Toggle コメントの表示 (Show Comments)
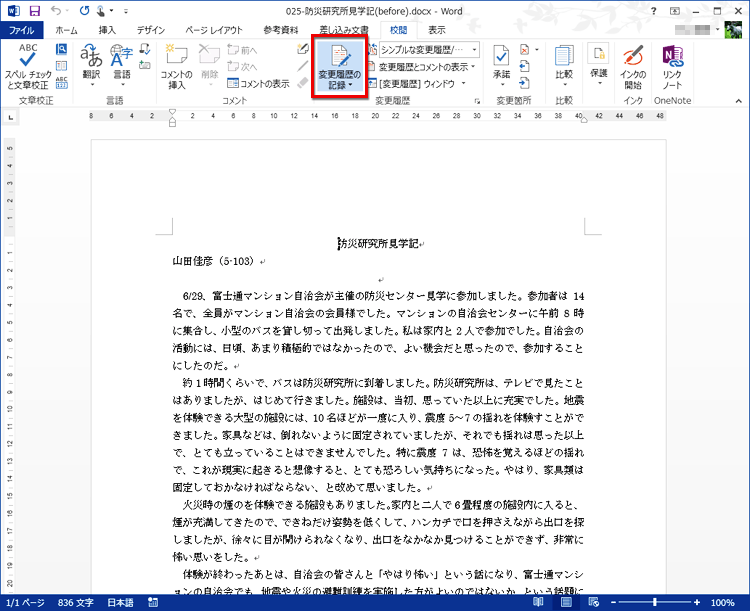The image size is (750, 611). point(258,83)
